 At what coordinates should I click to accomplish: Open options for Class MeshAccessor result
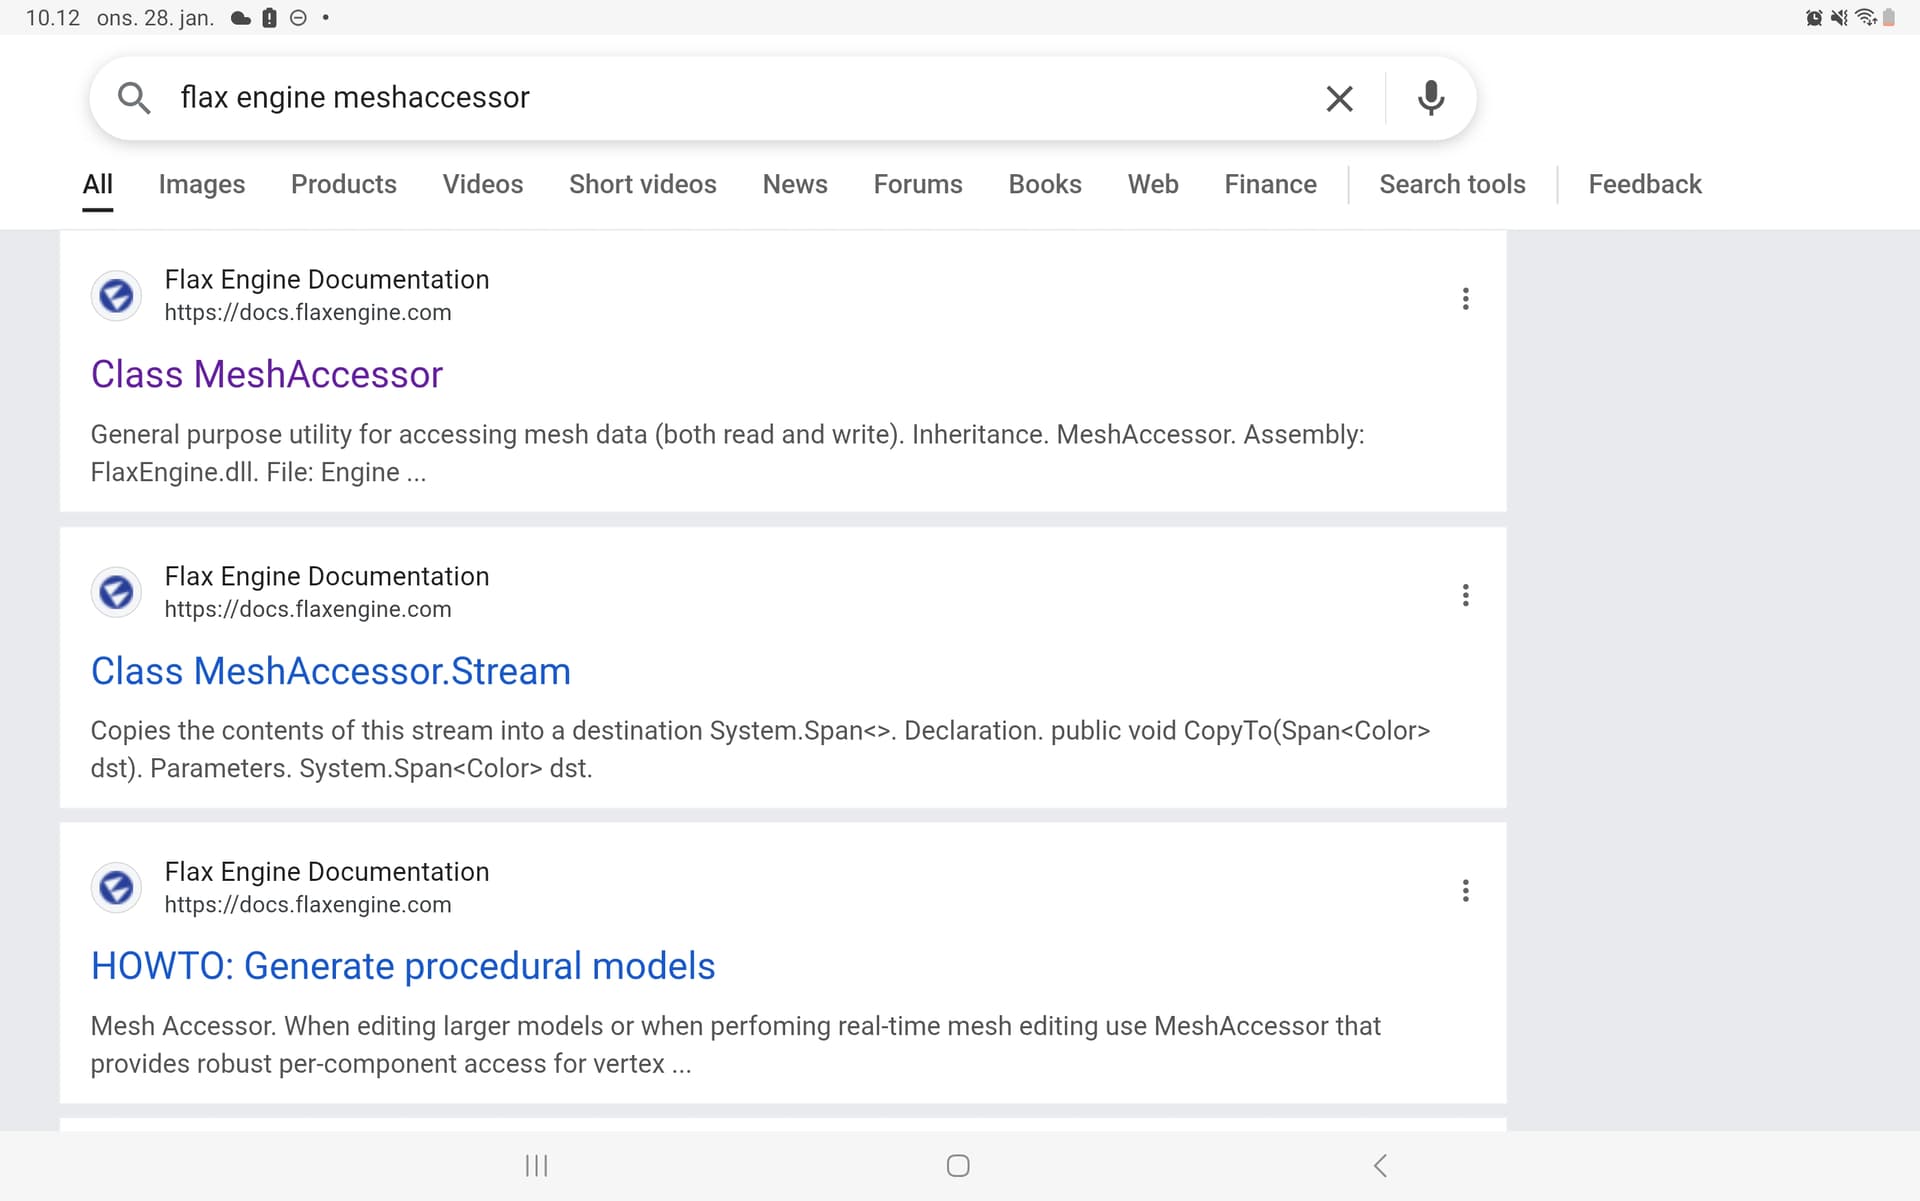(x=1465, y=299)
